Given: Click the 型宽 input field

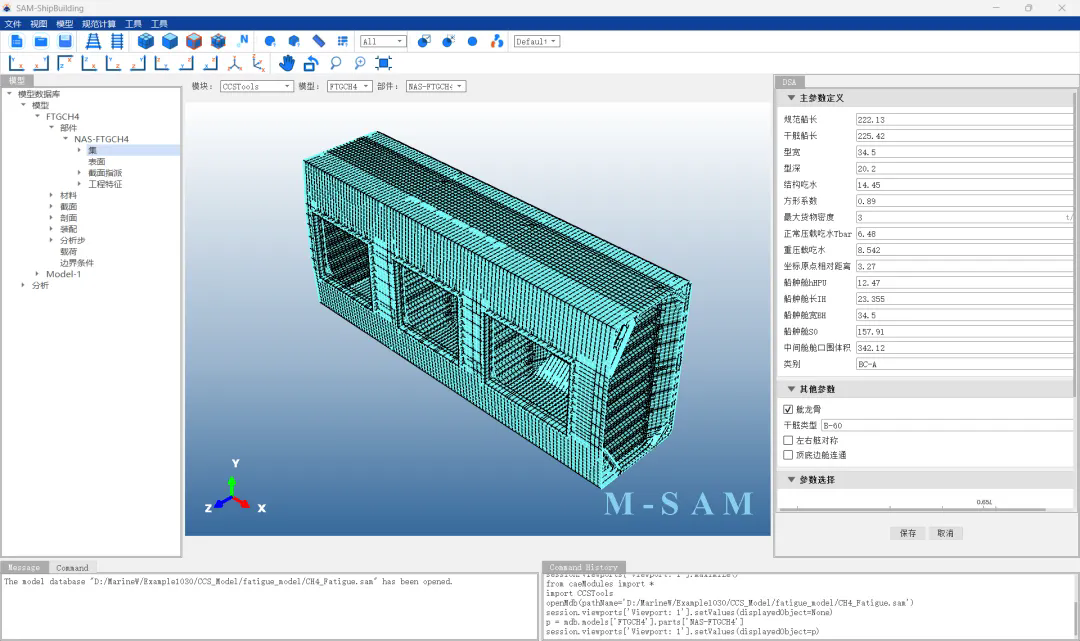Looking at the screenshot, I should [960, 152].
